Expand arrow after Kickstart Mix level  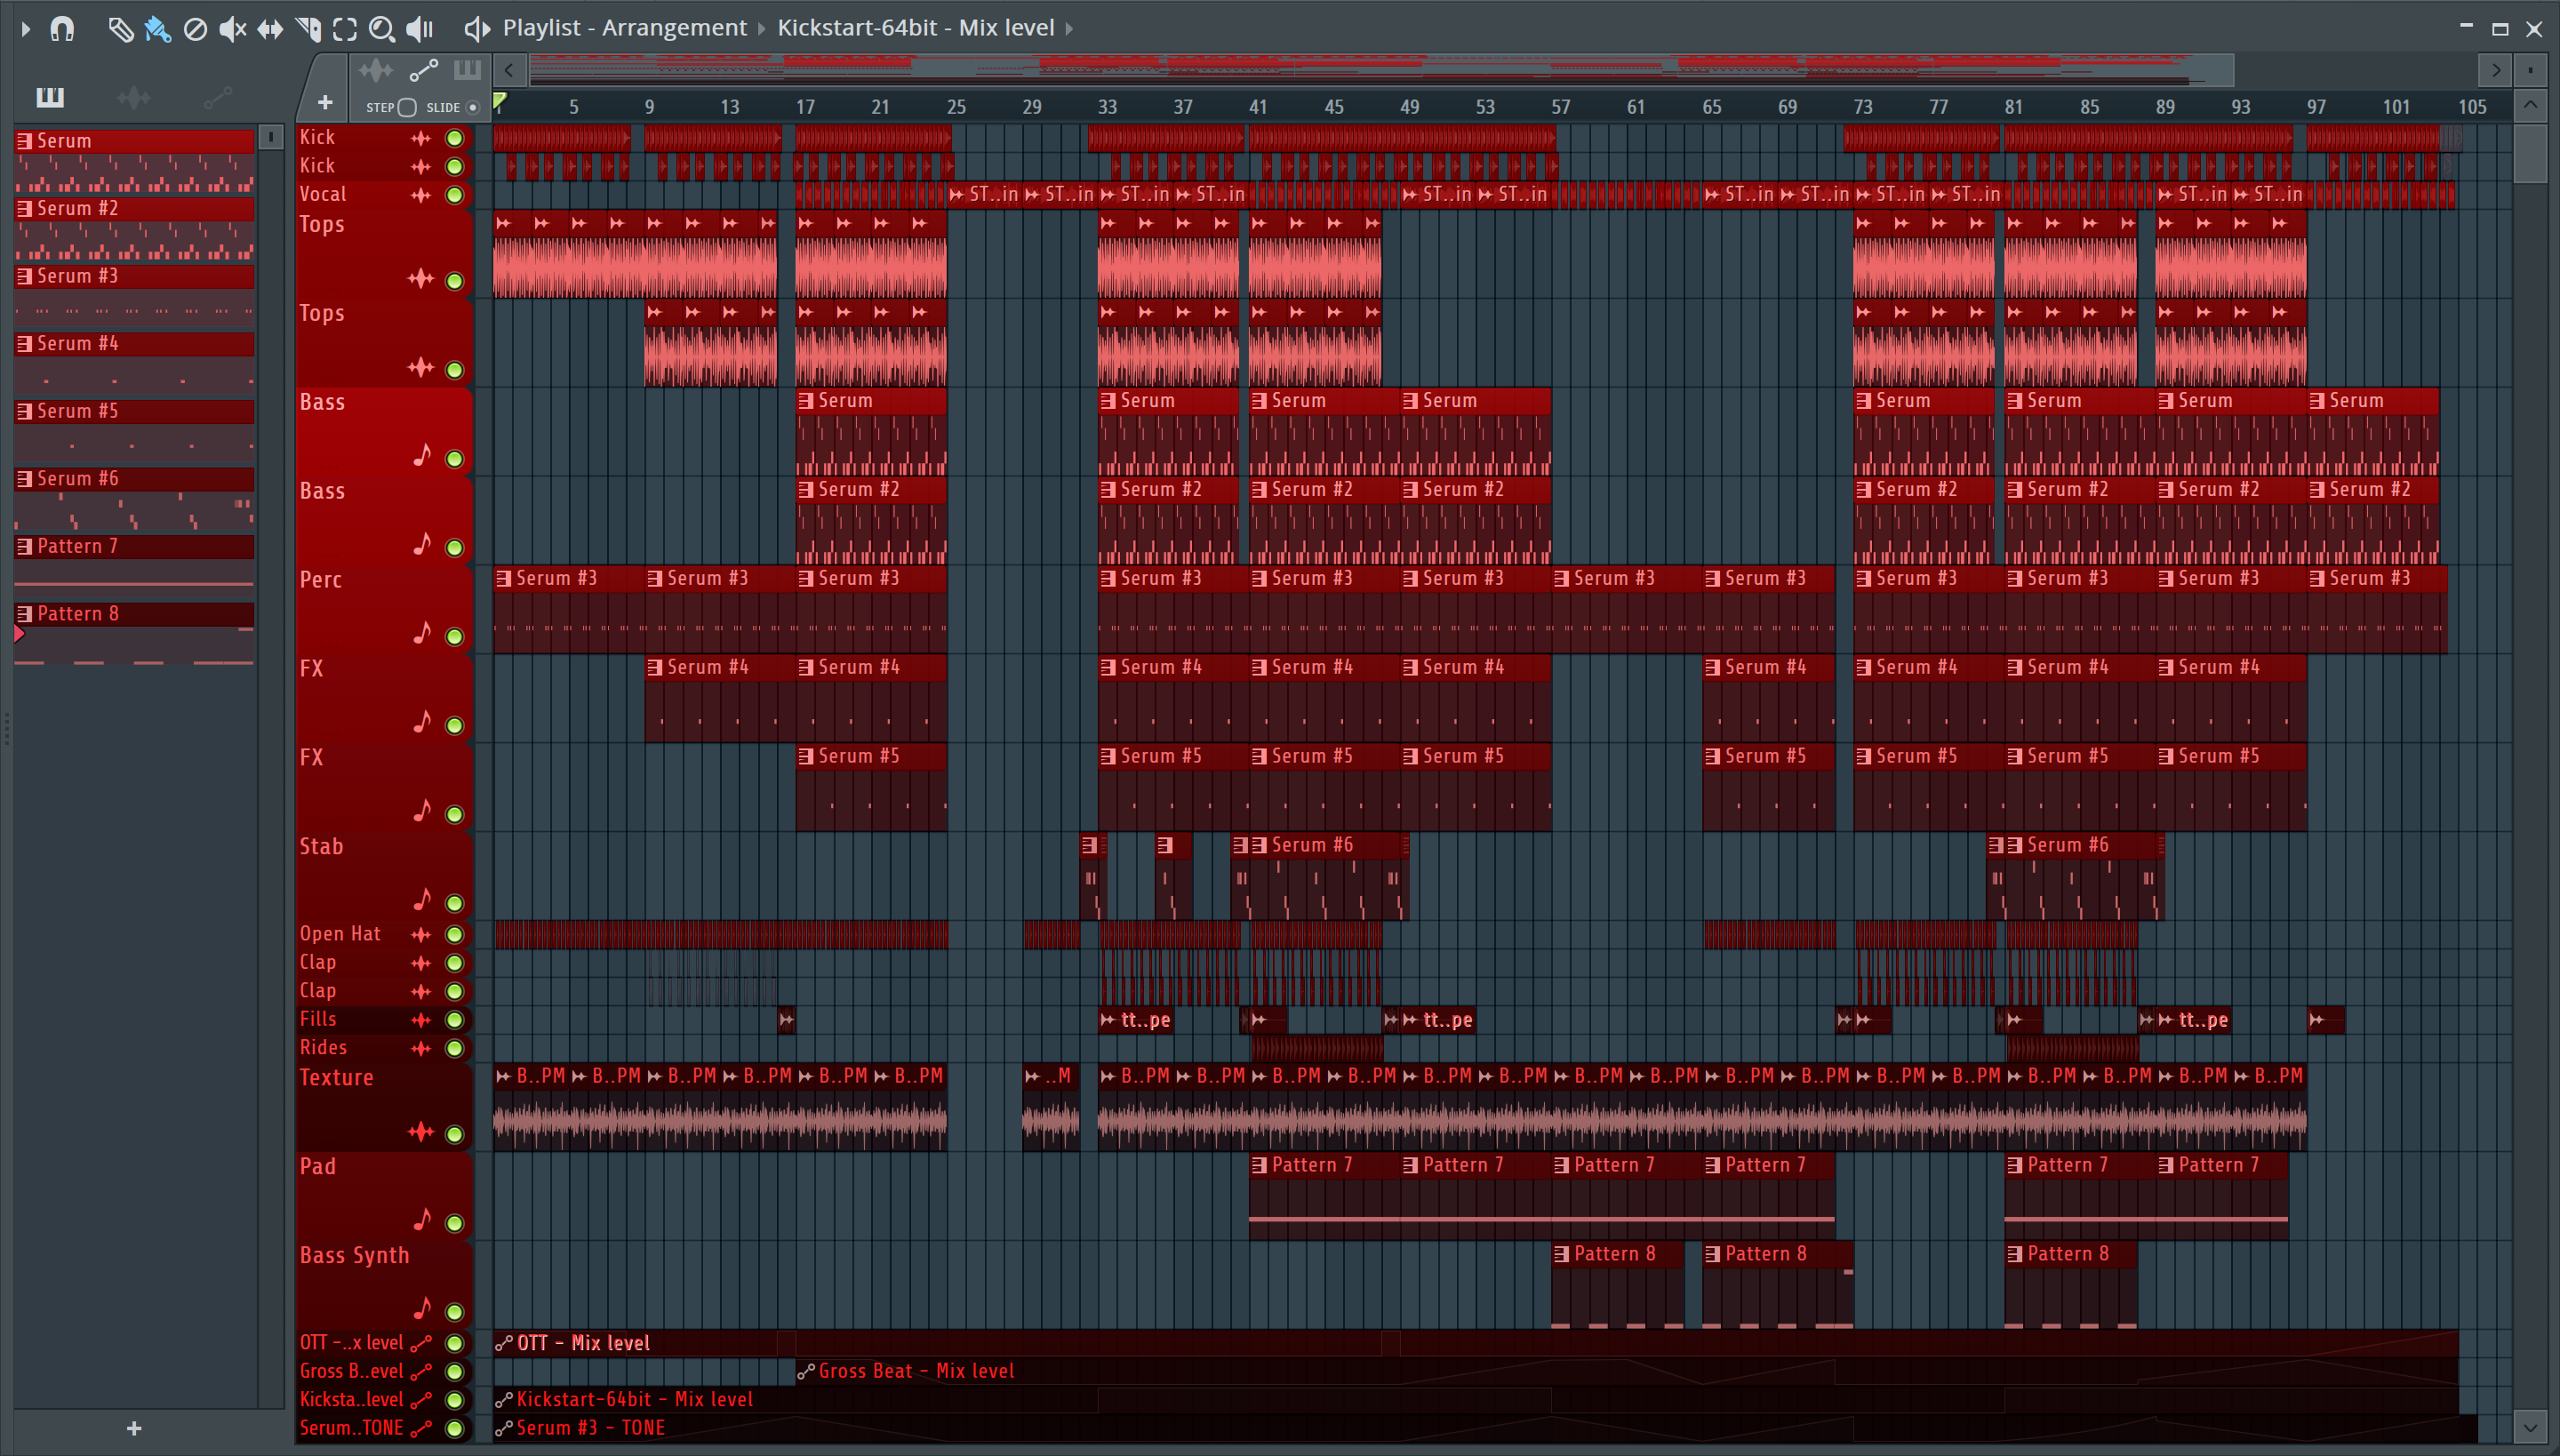1069,29
